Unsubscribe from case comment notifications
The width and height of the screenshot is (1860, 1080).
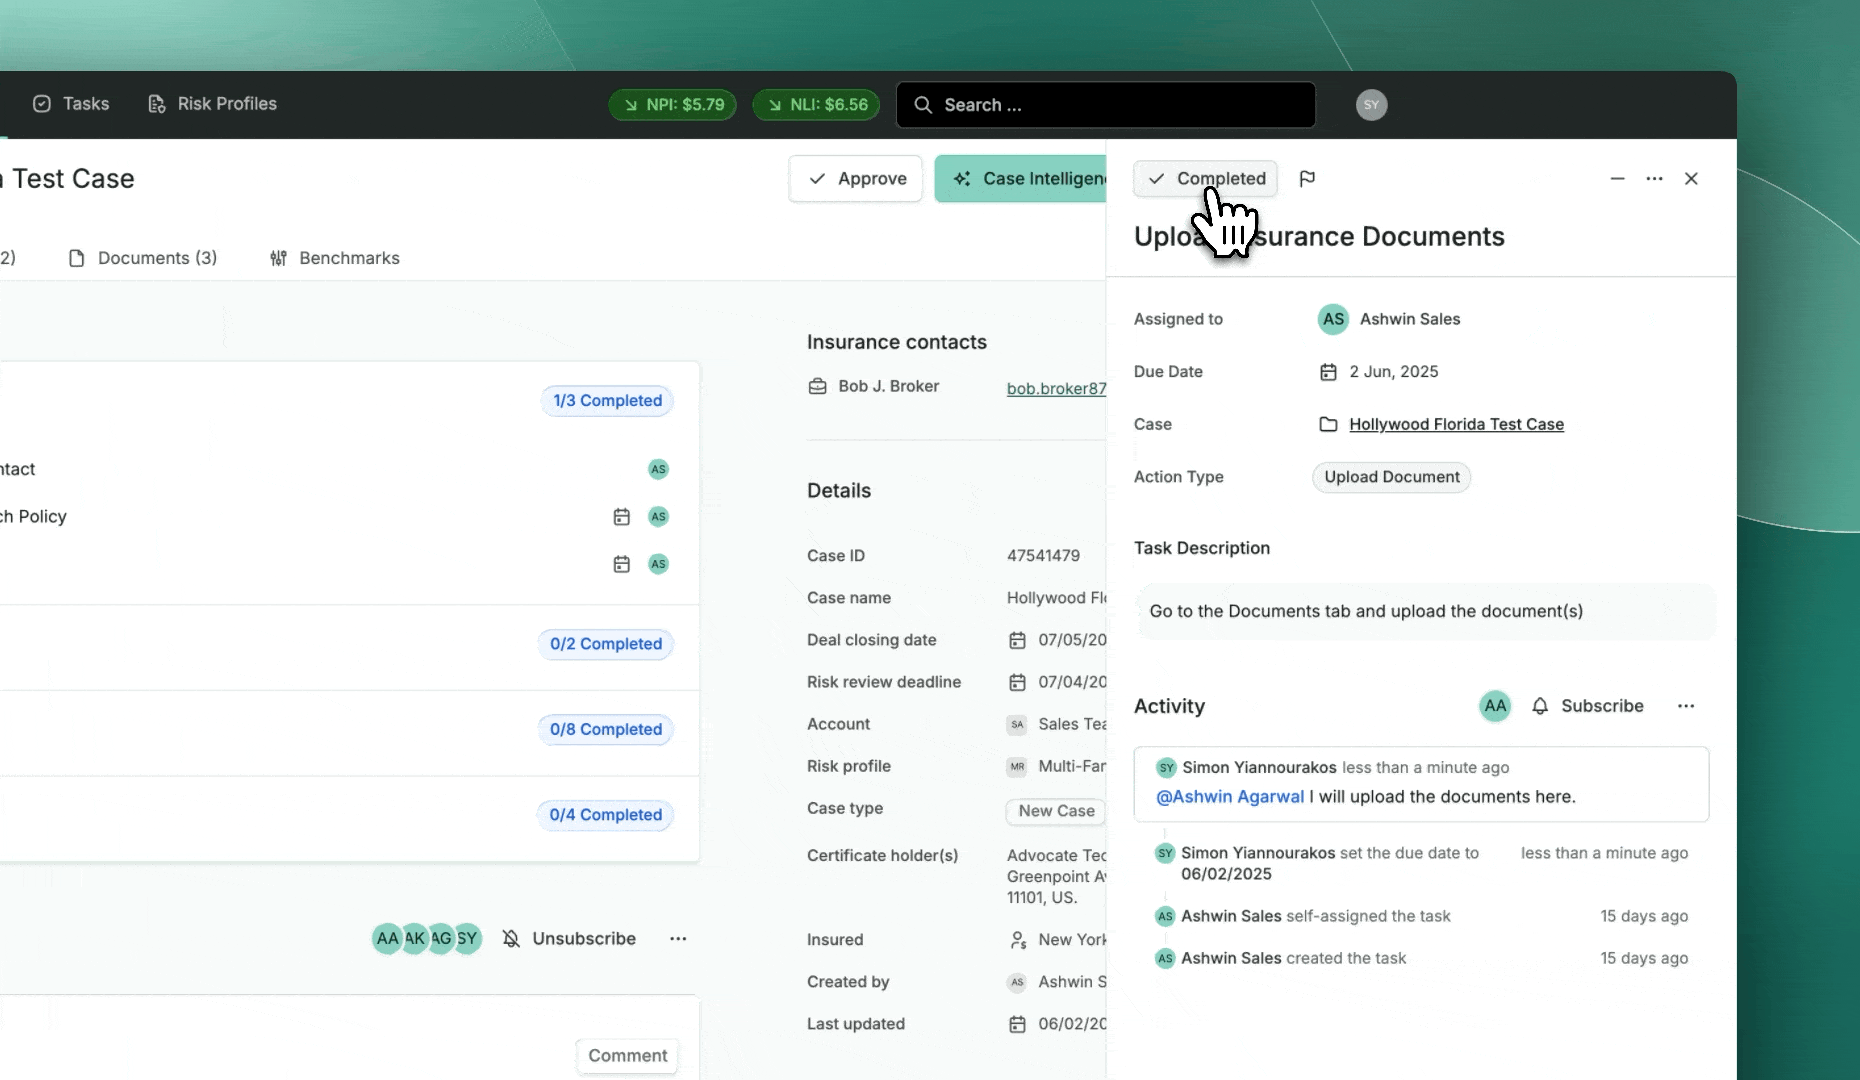tap(569, 939)
